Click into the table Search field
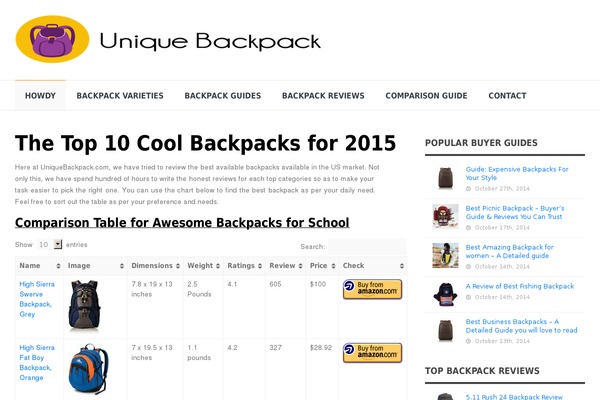Image resolution: width=600 pixels, height=400 pixels. (x=367, y=247)
